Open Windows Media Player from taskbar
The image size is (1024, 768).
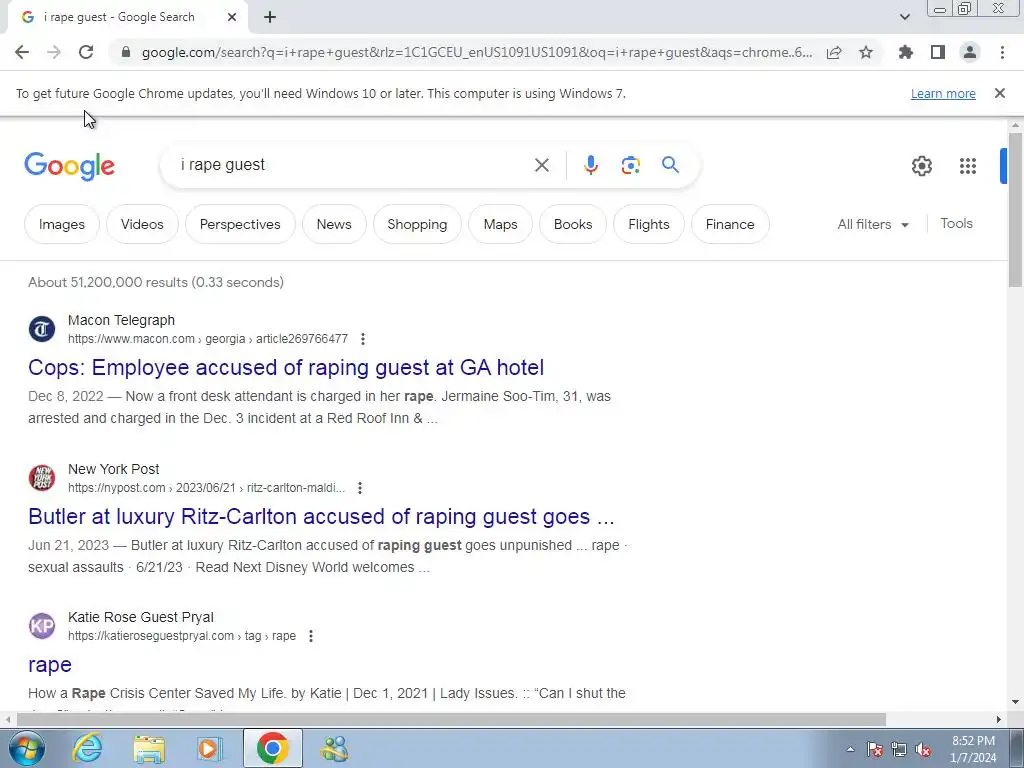click(x=210, y=748)
